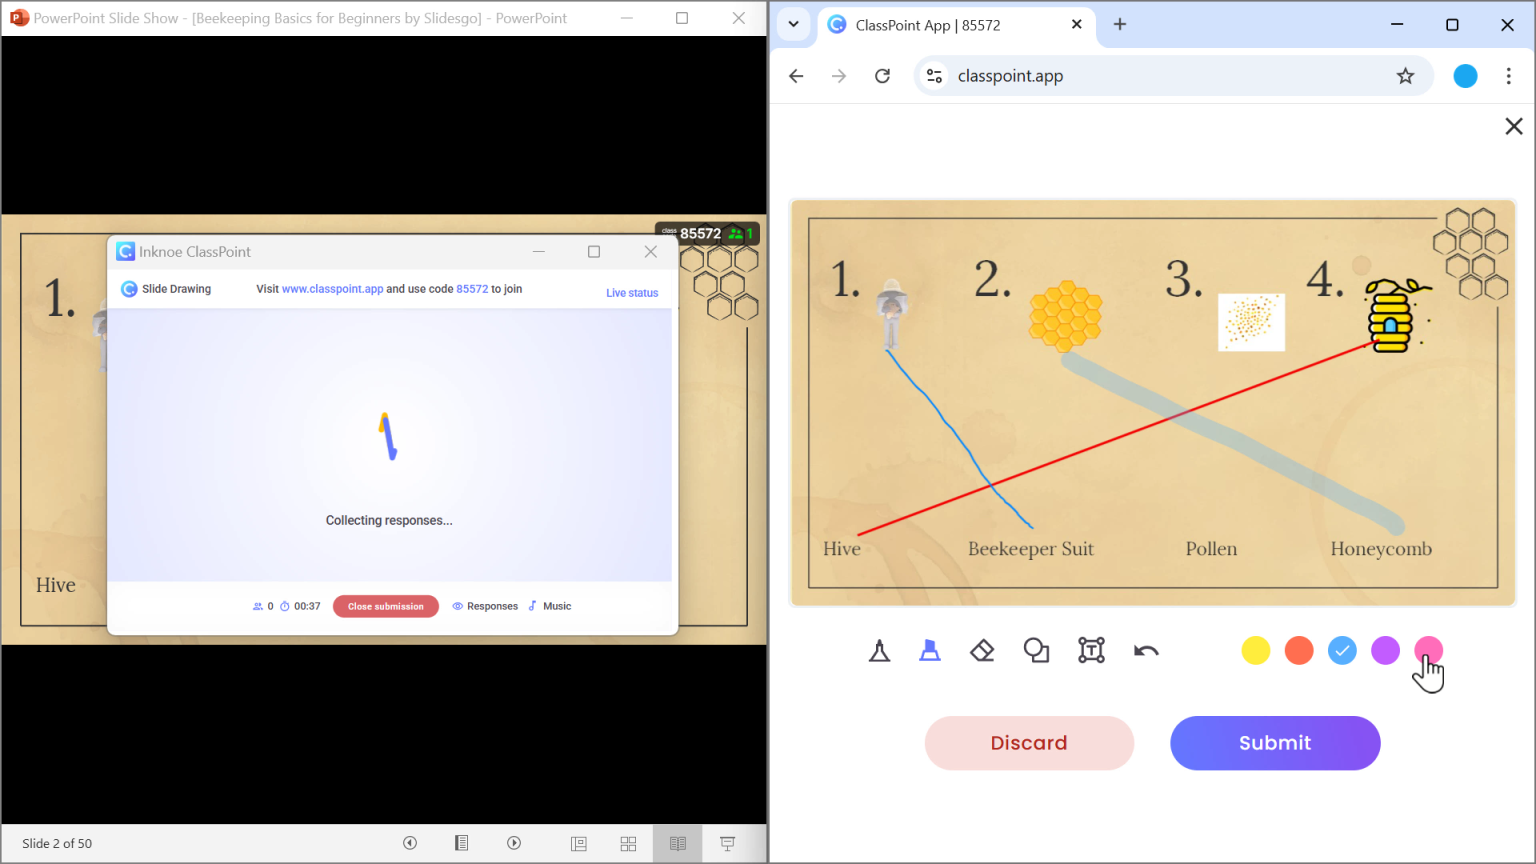Screen dimensions: 1536x864
Task: Open the See All Slides grid view
Action: point(628,843)
